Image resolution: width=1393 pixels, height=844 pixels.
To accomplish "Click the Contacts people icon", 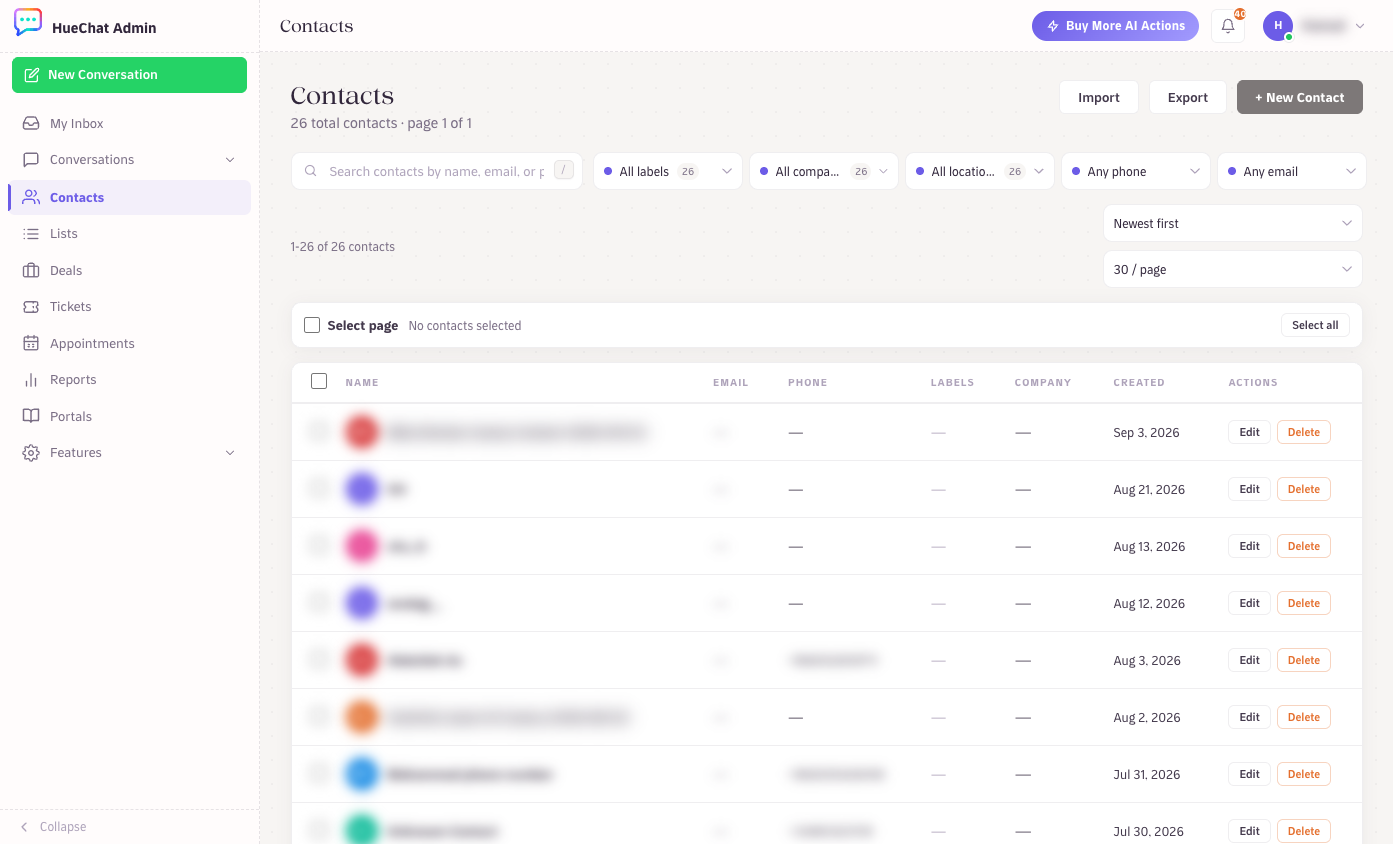I will coord(31,197).
